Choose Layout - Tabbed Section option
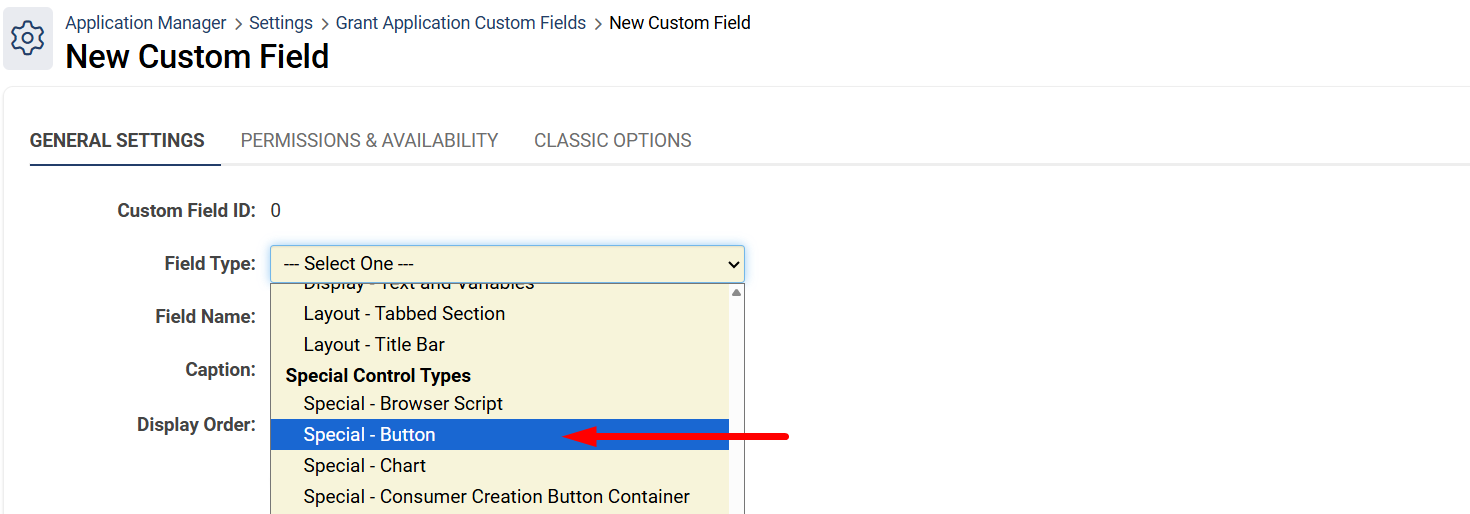 [x=499, y=314]
